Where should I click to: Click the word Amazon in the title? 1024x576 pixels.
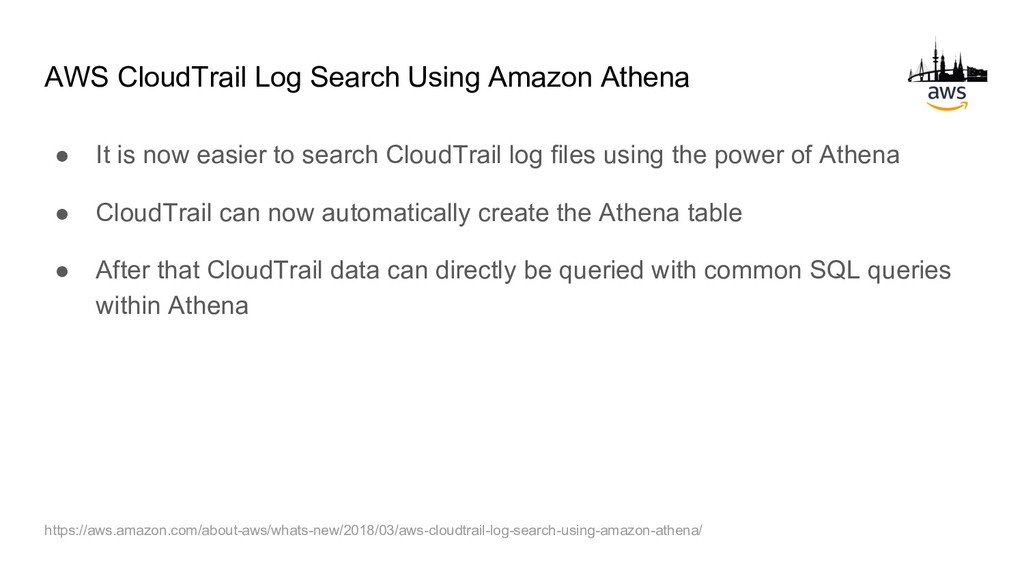541,77
